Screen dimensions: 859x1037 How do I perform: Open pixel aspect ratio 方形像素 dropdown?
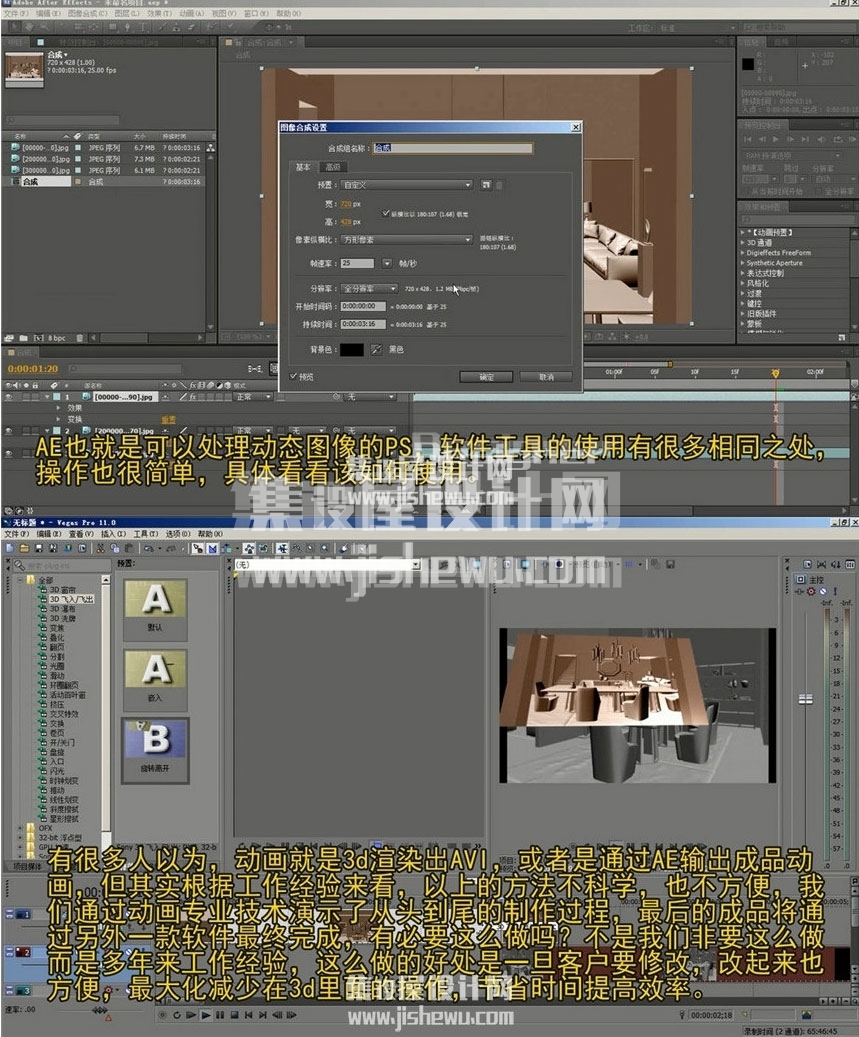[407, 239]
